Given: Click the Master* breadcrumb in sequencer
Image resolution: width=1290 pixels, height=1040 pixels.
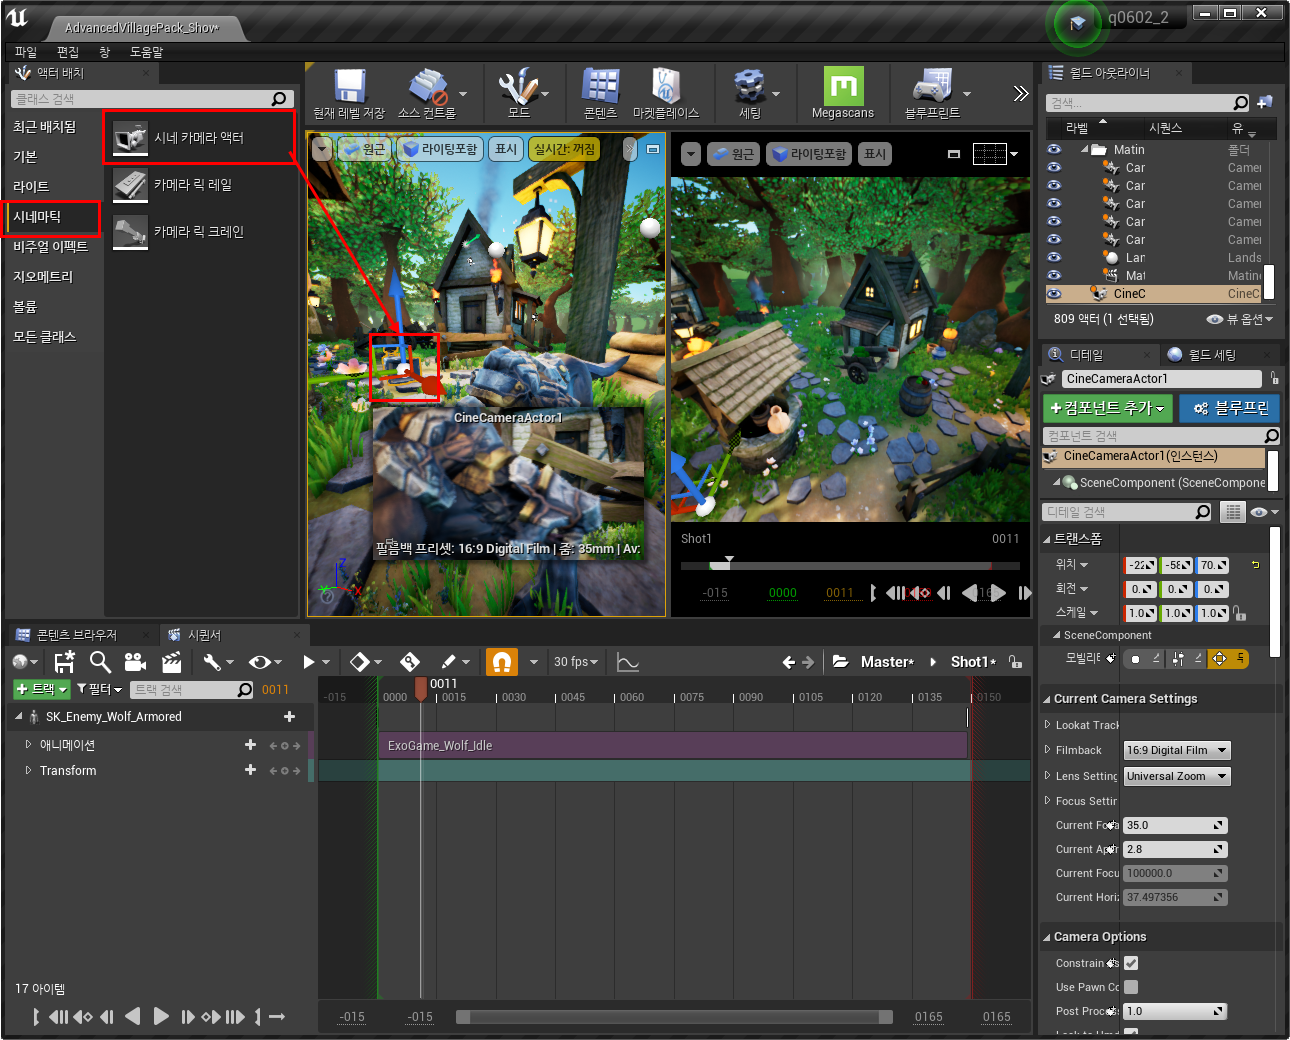Looking at the screenshot, I should (x=886, y=661).
